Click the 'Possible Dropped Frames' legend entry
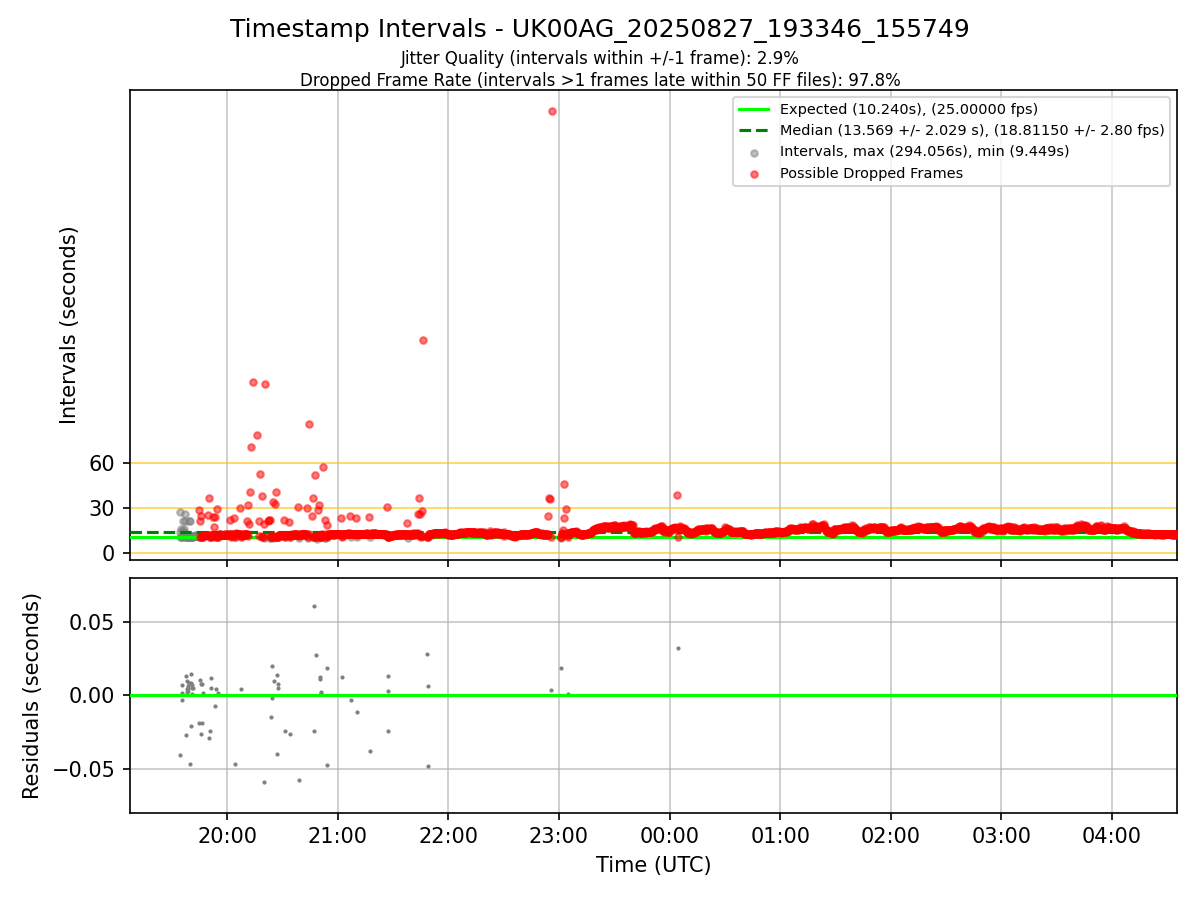The width and height of the screenshot is (1200, 900). (x=871, y=173)
